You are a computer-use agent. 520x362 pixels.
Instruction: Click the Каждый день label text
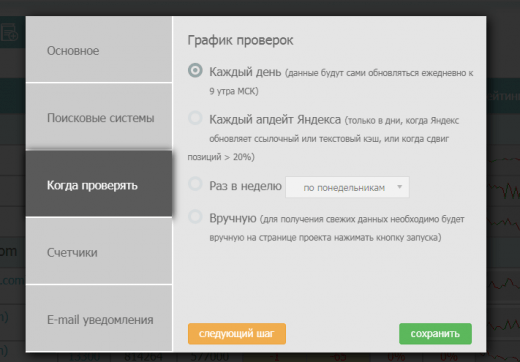(x=245, y=72)
